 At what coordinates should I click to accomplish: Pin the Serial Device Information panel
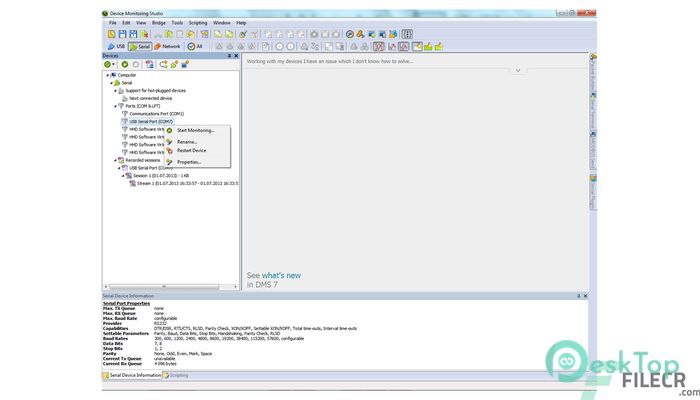pyautogui.click(x=579, y=296)
